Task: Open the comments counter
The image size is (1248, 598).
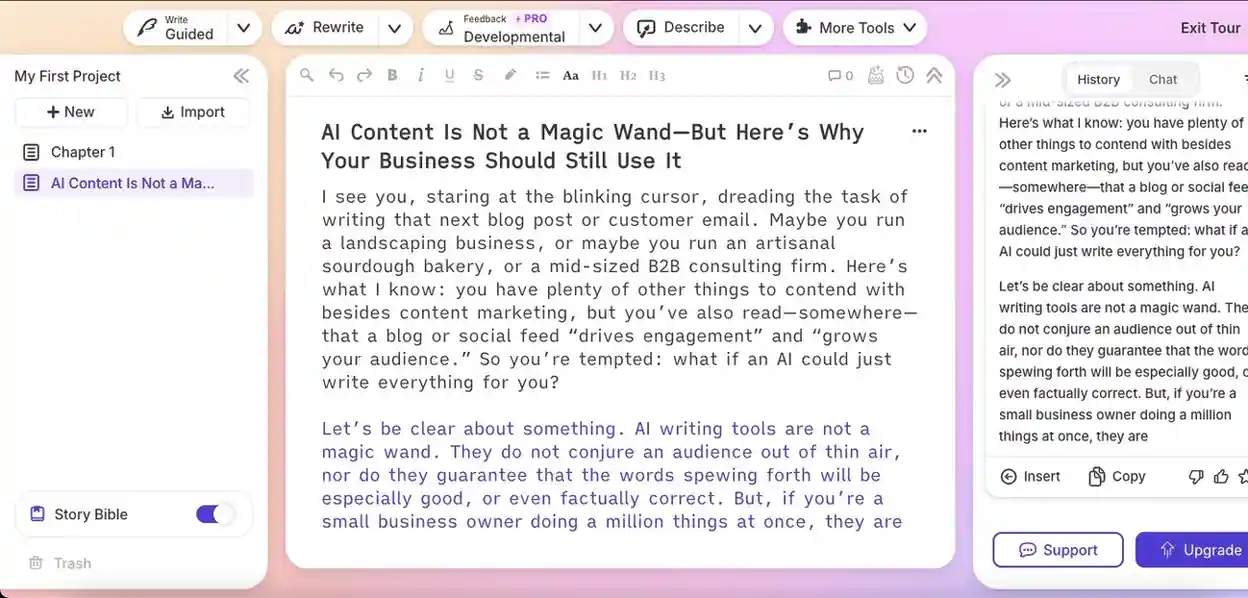Action: [x=840, y=75]
